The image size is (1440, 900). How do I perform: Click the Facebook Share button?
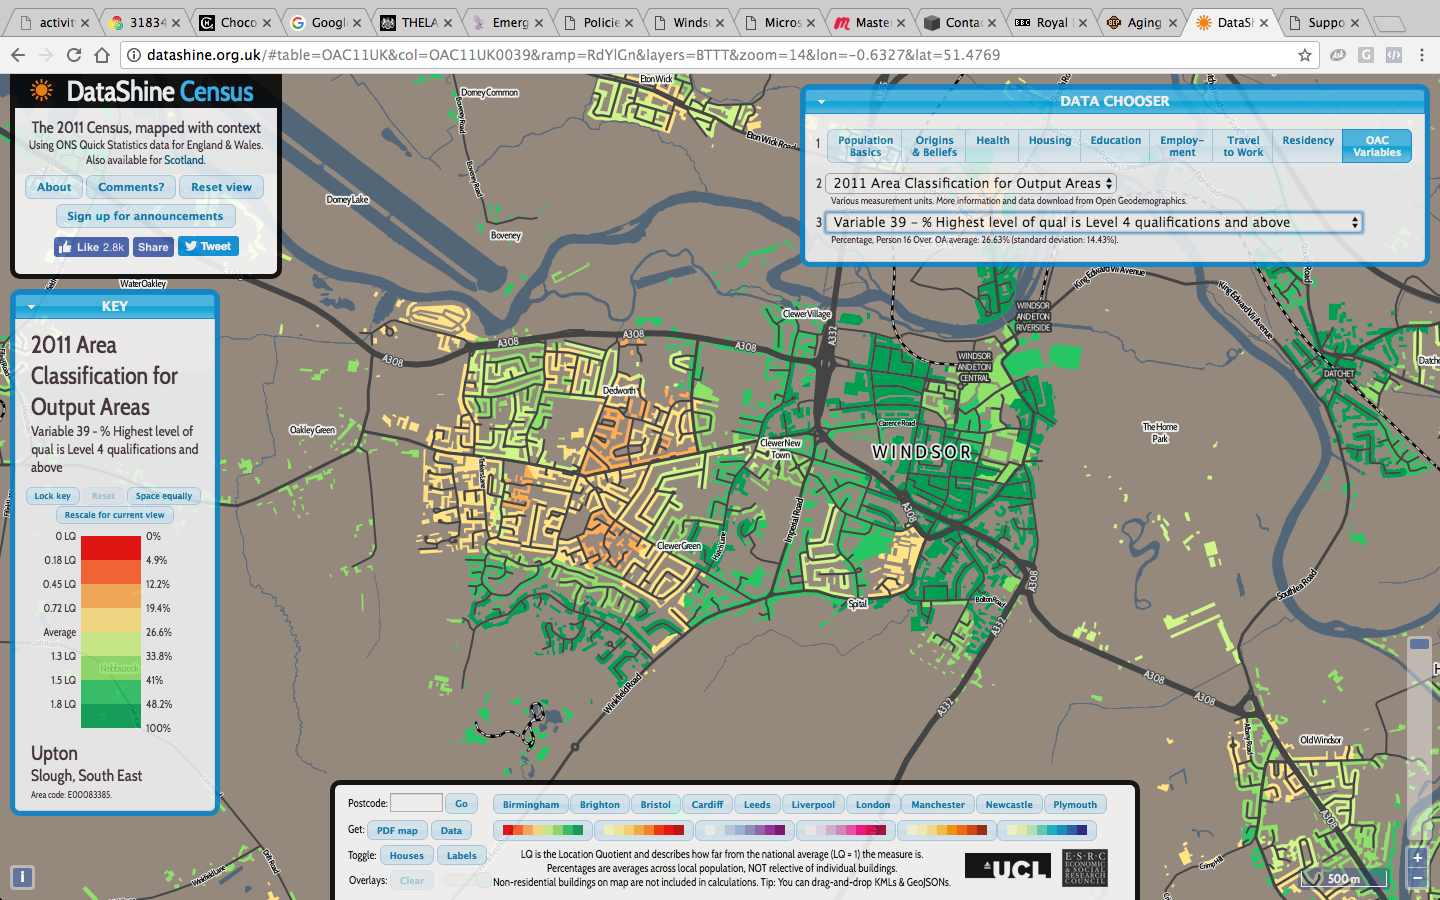click(153, 247)
